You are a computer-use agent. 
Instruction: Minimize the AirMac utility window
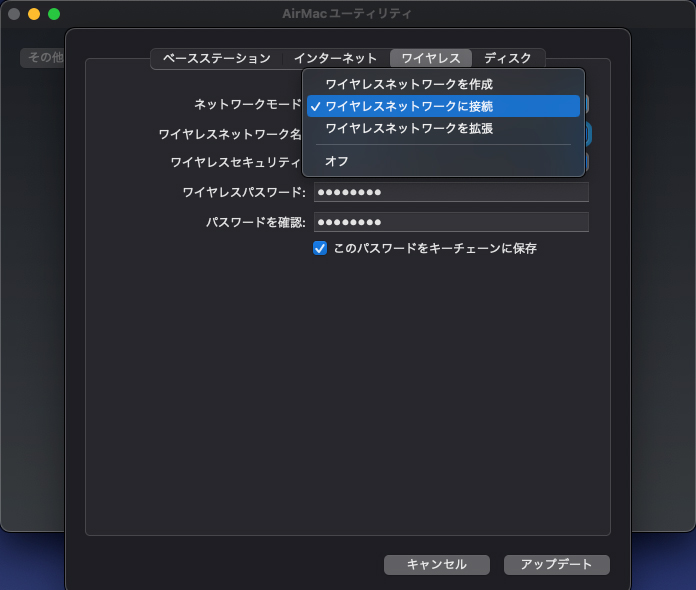click(34, 14)
